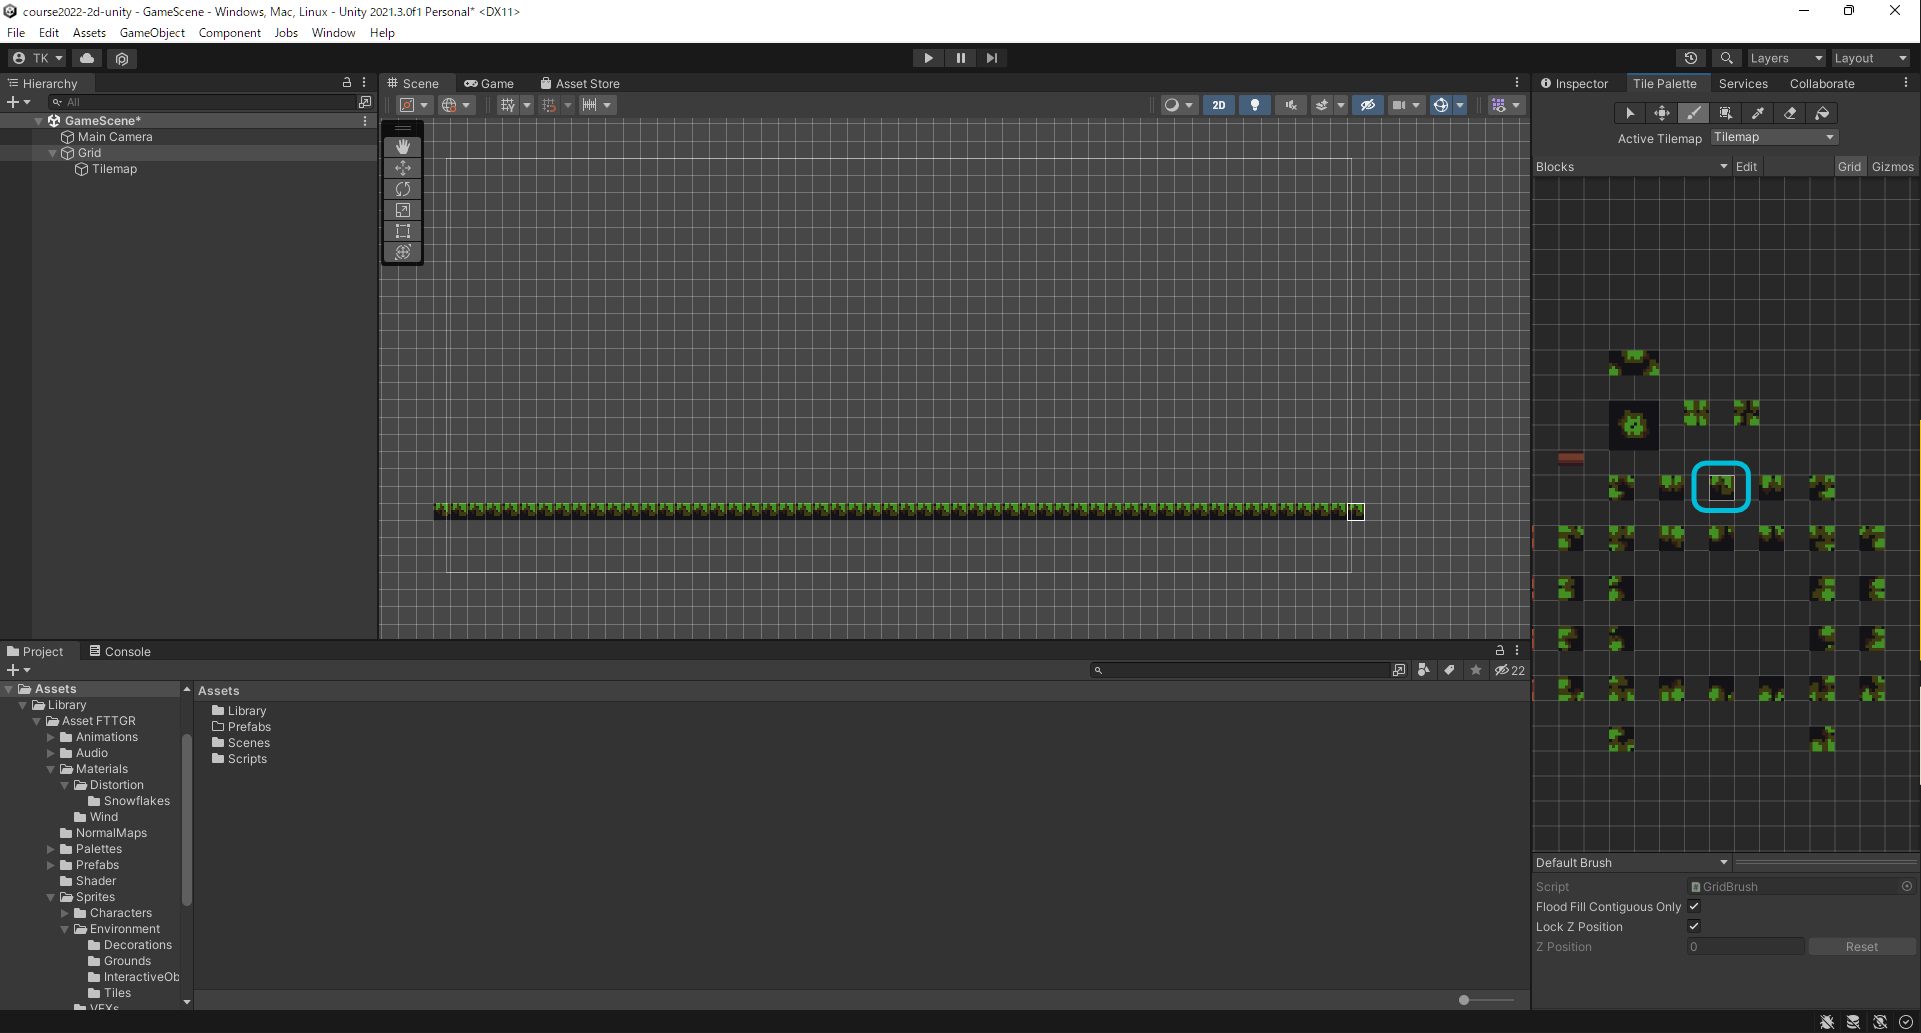Activate the Scene view Hand tool
This screenshot has width=1921, height=1033.
click(x=403, y=147)
